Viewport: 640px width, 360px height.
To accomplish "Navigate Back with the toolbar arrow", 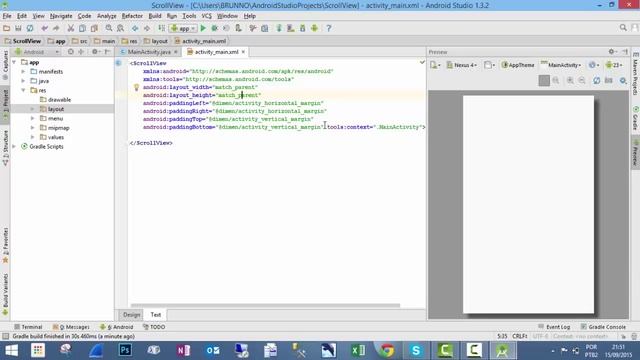I will click(135, 28).
